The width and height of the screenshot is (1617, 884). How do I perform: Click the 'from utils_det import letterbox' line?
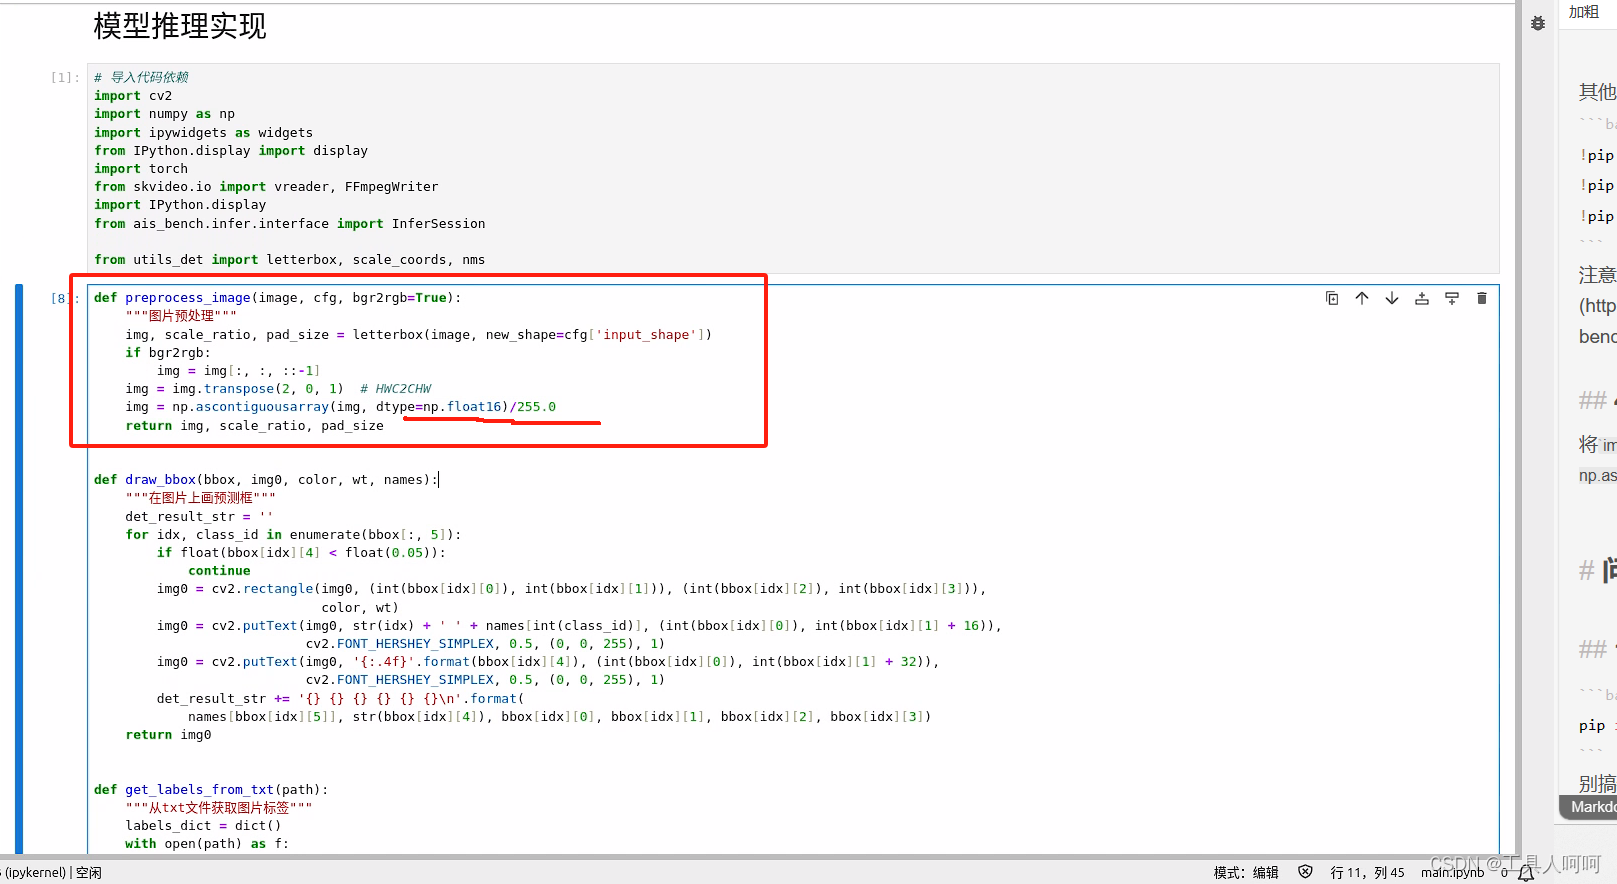290,260
